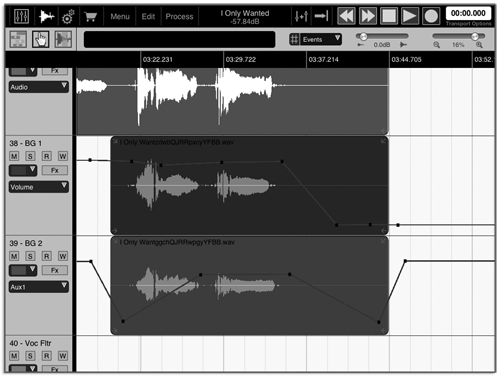The height and width of the screenshot is (377, 500).
Task: Open the Edit menu
Action: (148, 16)
